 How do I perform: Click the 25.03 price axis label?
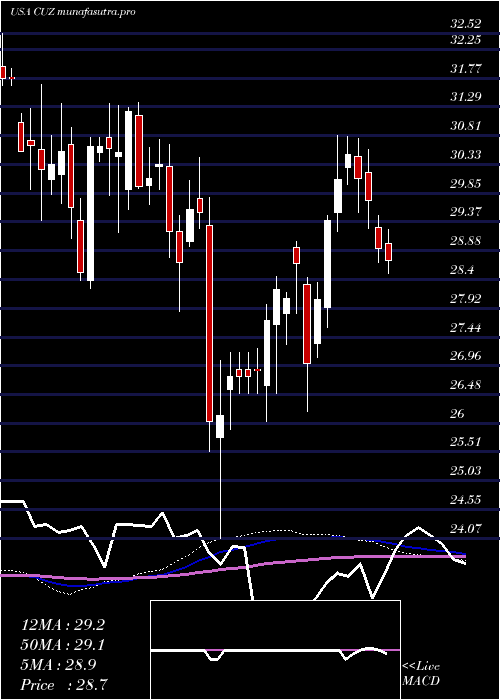[466, 471]
